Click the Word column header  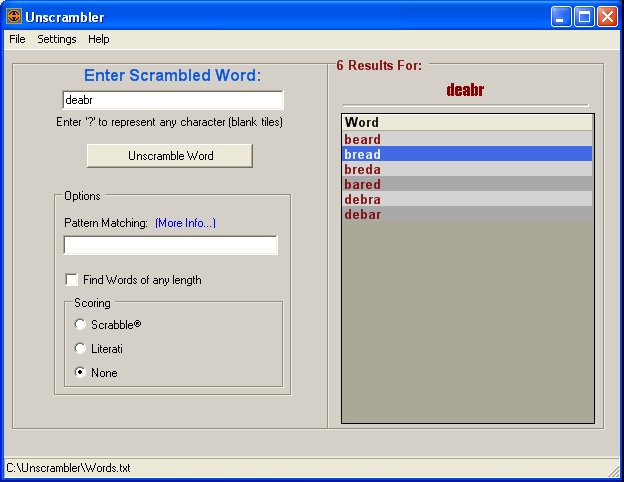coord(467,122)
